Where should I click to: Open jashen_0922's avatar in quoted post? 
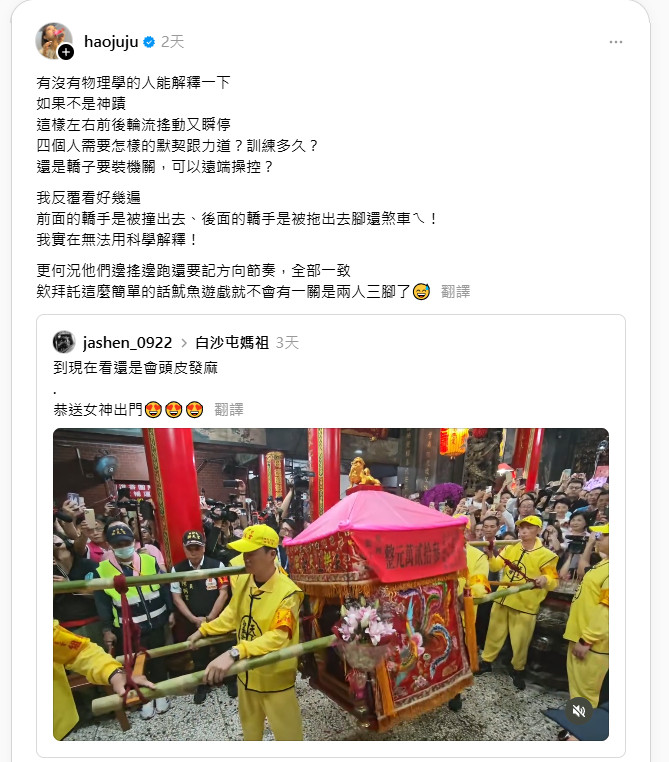click(x=64, y=342)
